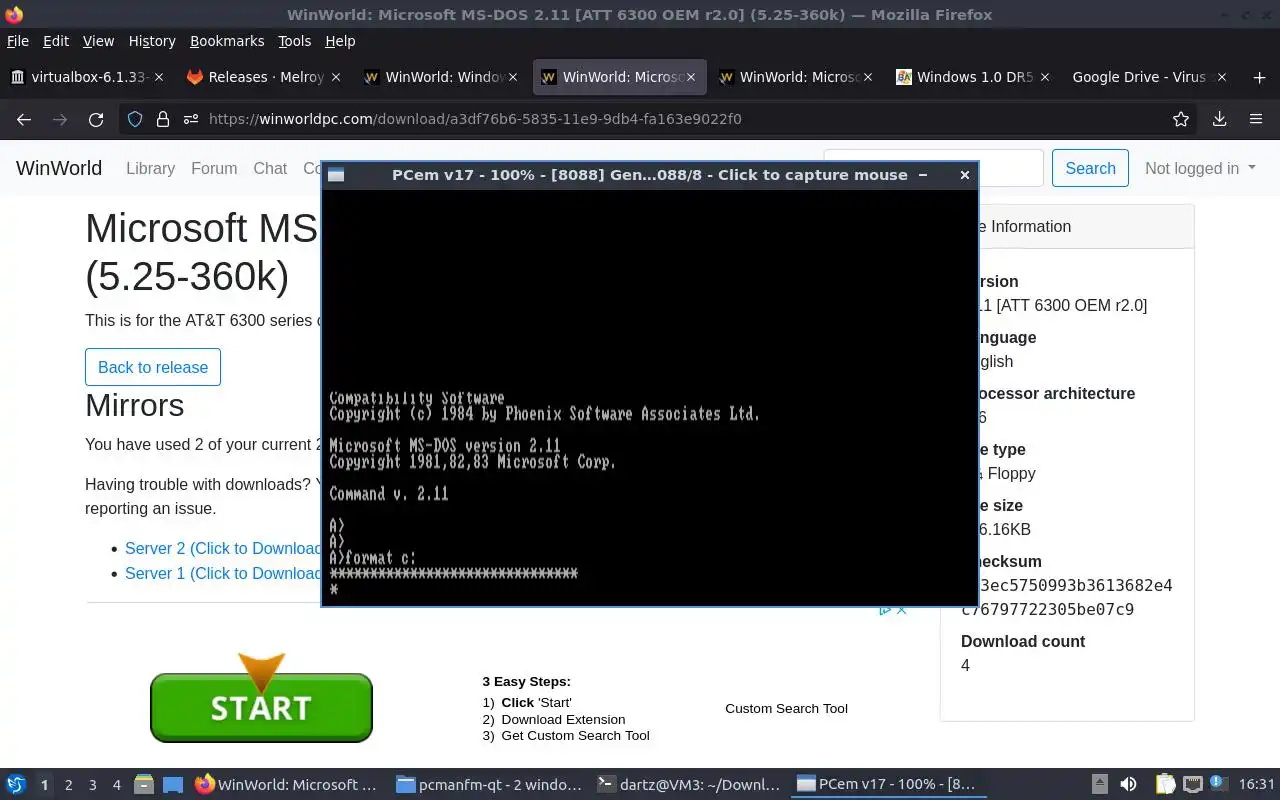Open the History menu
This screenshot has width=1280, height=800.
pyautogui.click(x=152, y=41)
